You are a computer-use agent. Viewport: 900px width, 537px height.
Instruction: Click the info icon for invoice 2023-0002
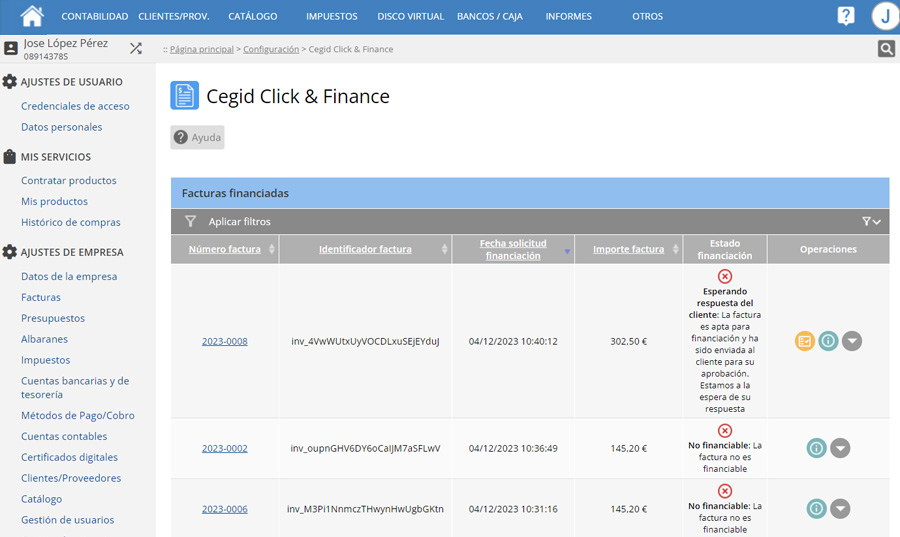[x=816, y=448]
